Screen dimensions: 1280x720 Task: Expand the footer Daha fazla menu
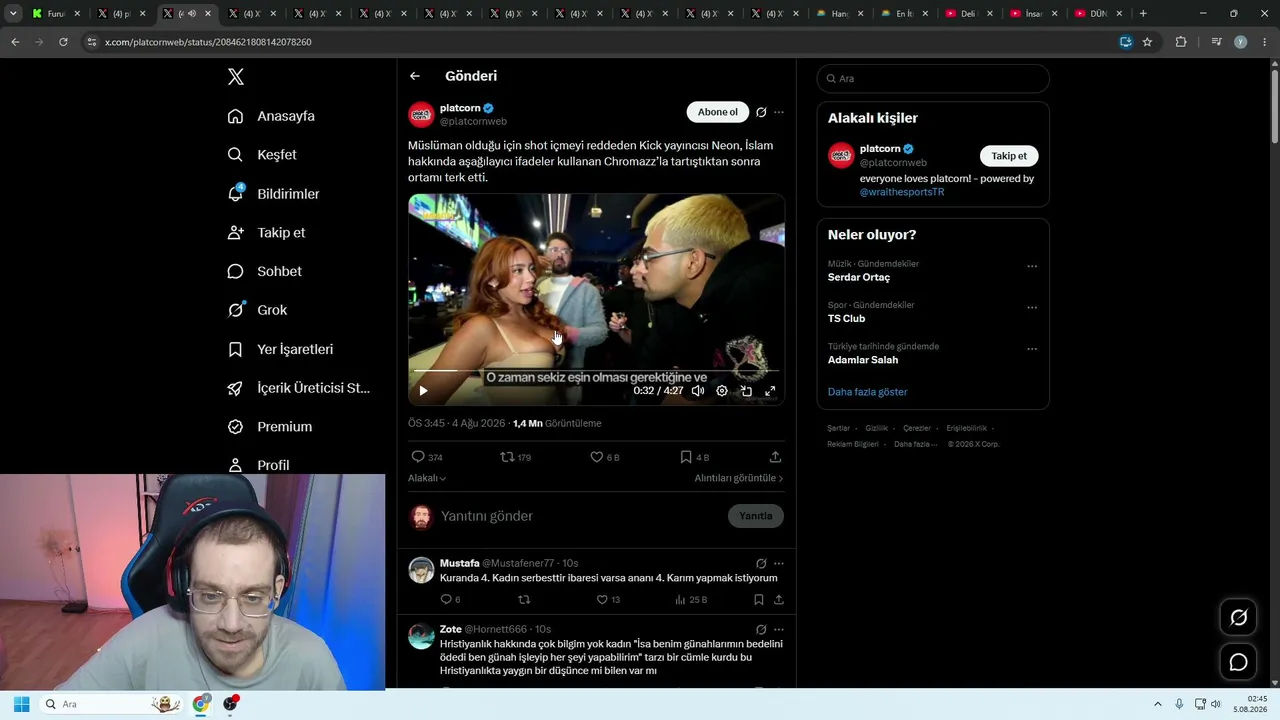[x=914, y=444]
